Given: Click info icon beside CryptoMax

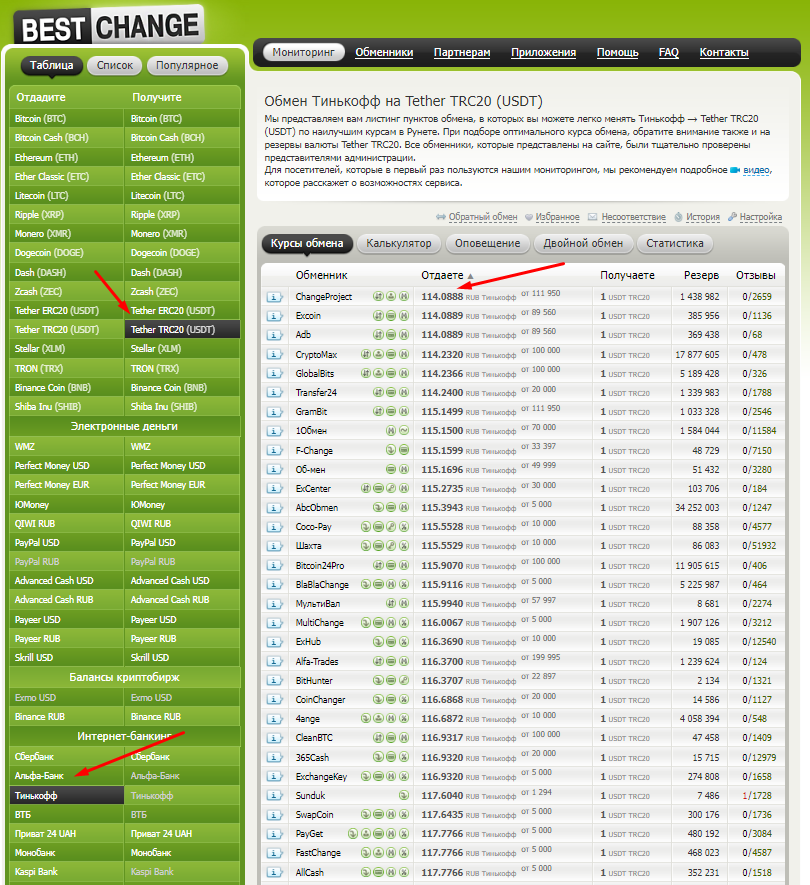Looking at the screenshot, I should click(x=274, y=354).
